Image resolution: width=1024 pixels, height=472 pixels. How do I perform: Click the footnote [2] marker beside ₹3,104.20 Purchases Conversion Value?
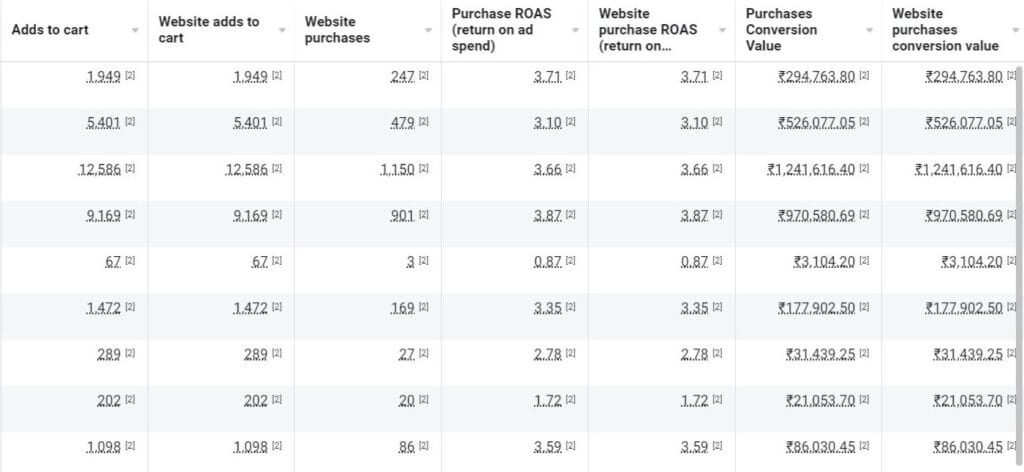864,261
